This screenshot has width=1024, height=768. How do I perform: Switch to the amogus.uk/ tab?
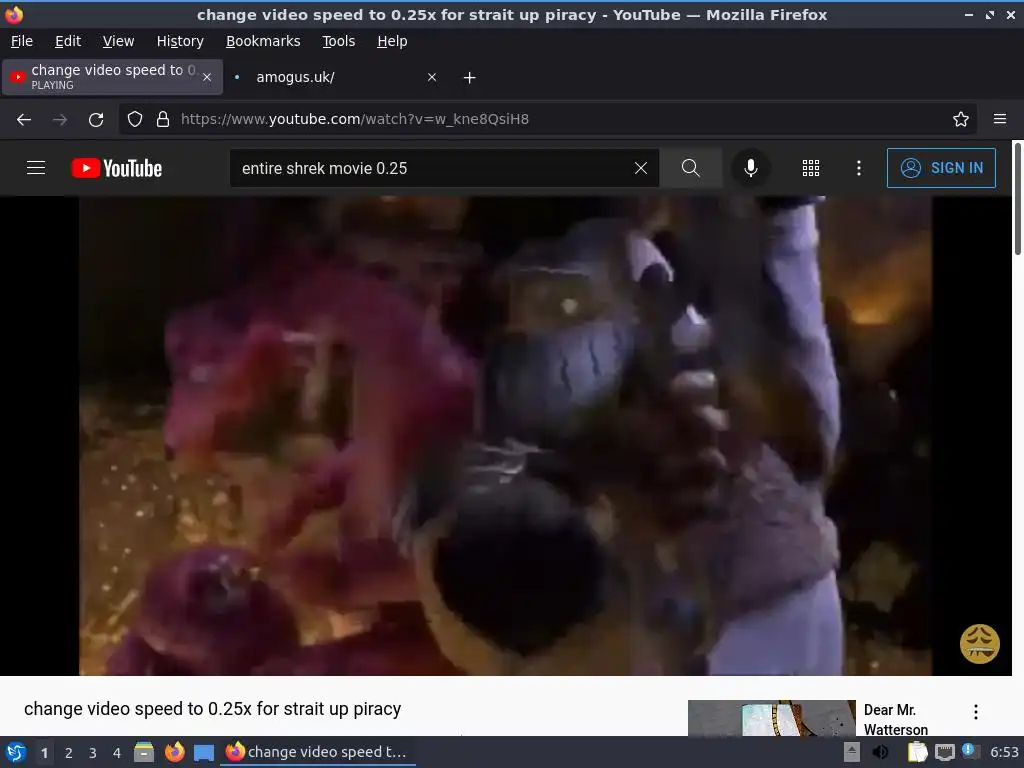click(x=334, y=77)
